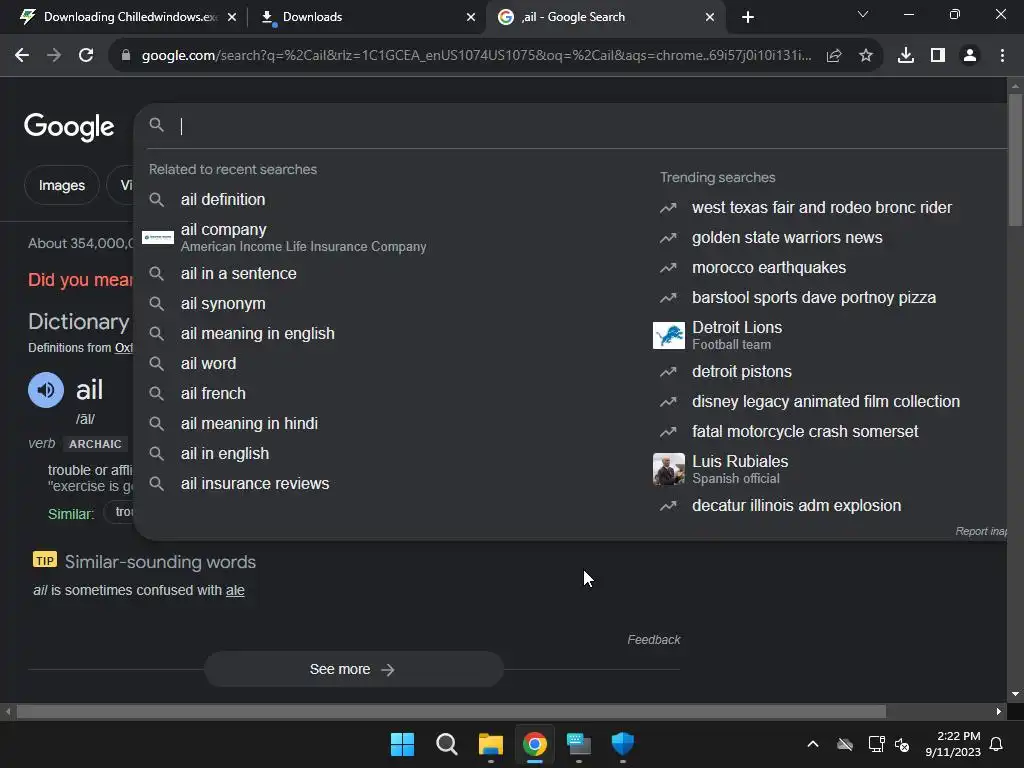The height and width of the screenshot is (768, 1024).
Task: Select trending 'fatal motorcycle crash somerset'
Action: point(805,431)
